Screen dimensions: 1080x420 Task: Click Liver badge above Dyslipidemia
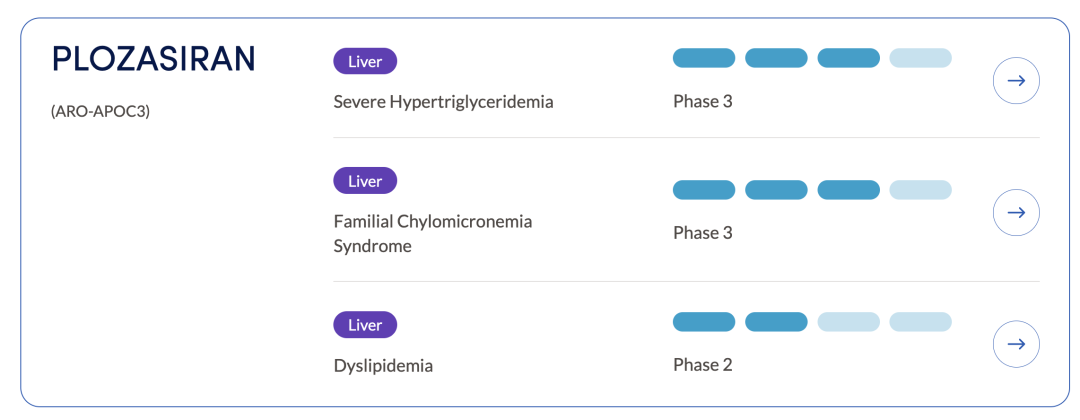(x=365, y=325)
